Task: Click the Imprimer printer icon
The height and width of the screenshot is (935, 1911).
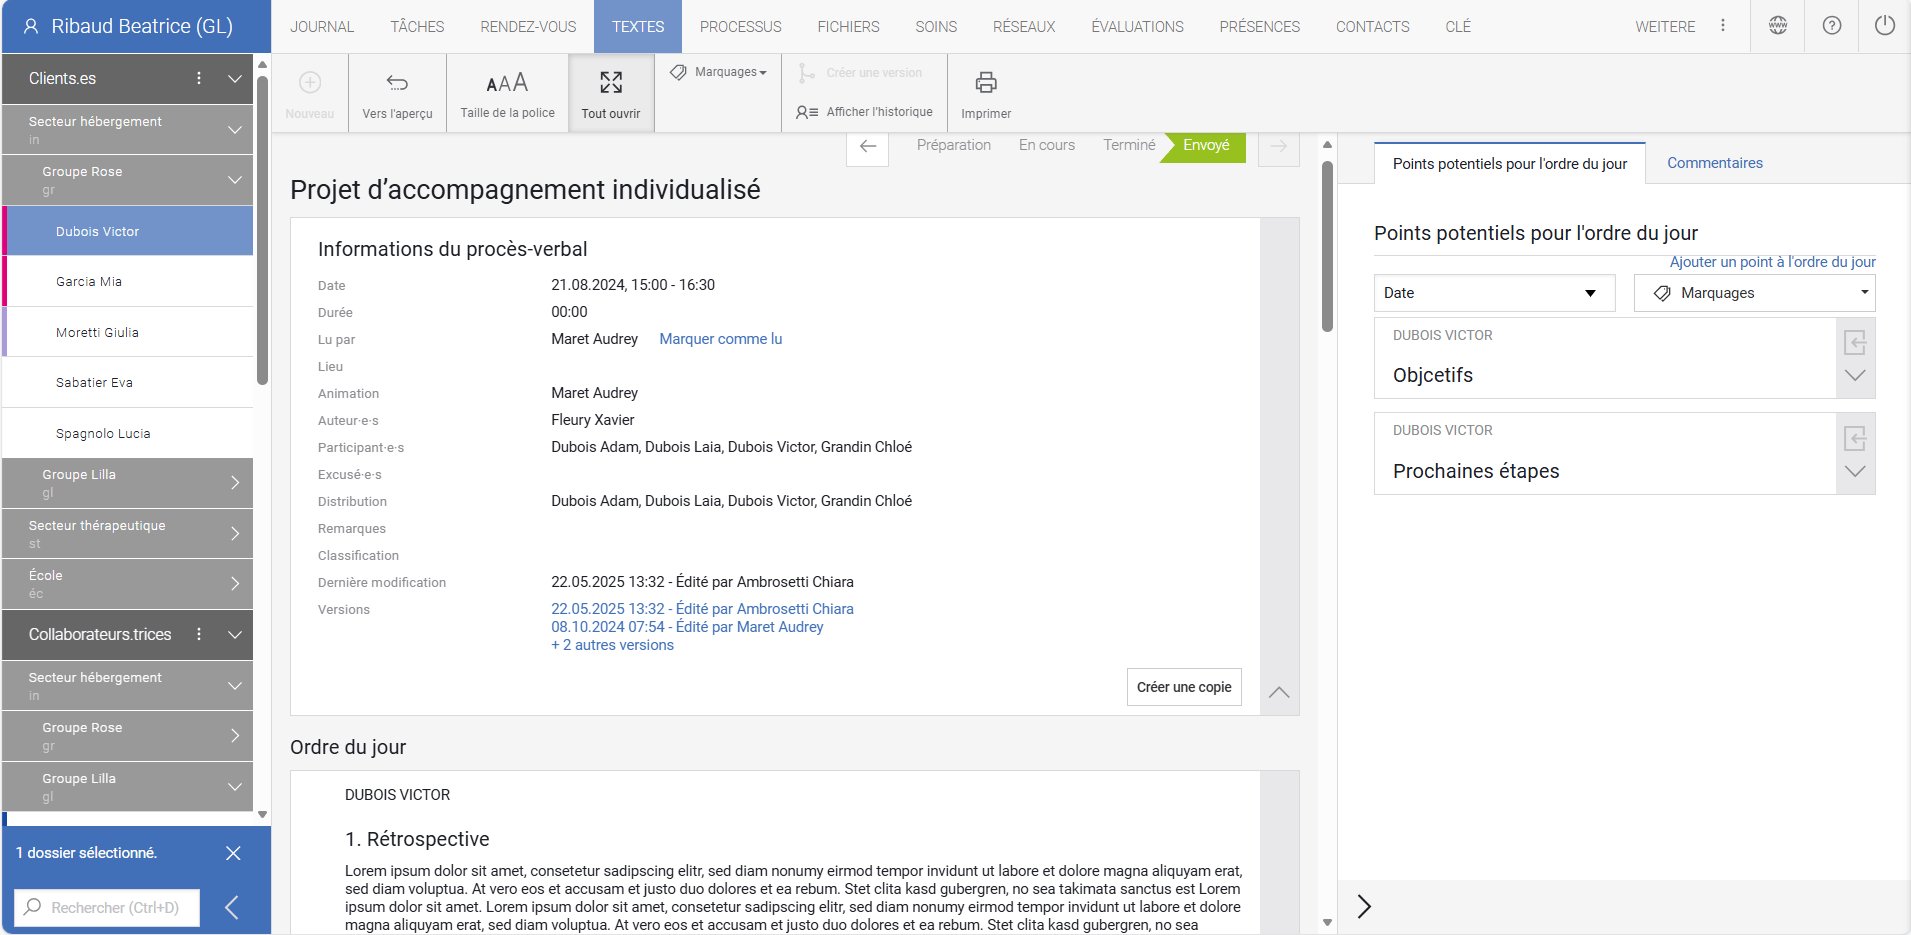Action: [x=985, y=83]
